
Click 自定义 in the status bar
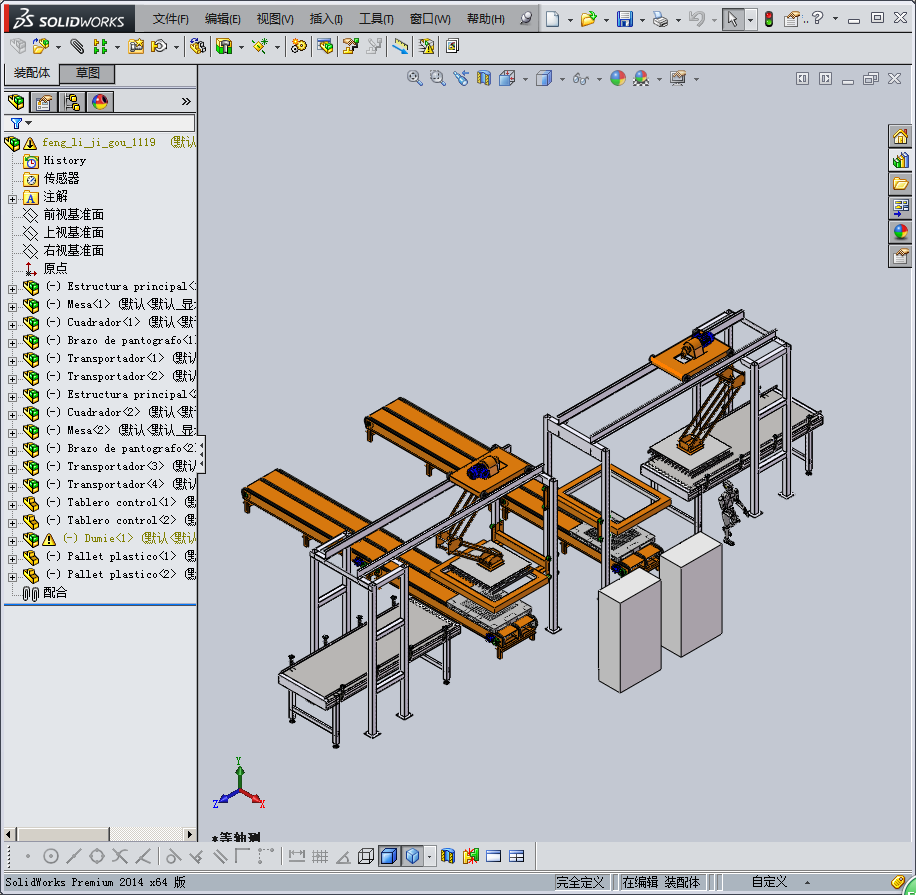[x=769, y=882]
